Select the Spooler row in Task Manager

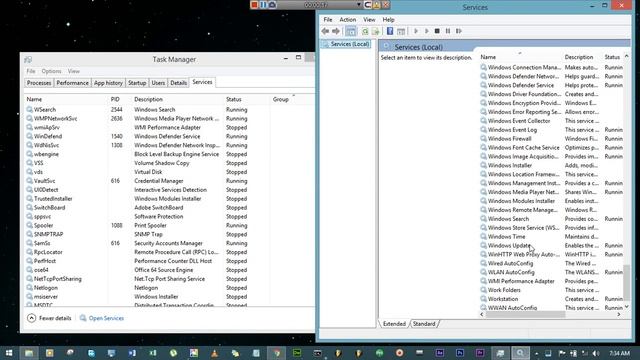point(169,225)
